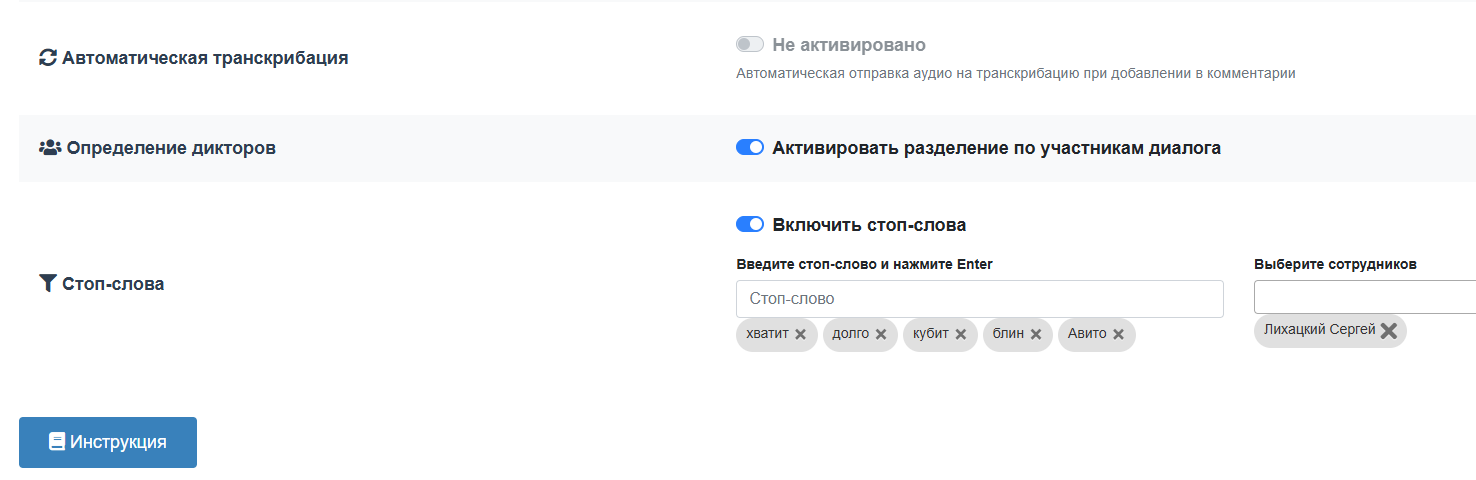Click the automatic transcription refresh icon
Image resolution: width=1476 pixels, height=480 pixels.
pos(48,58)
